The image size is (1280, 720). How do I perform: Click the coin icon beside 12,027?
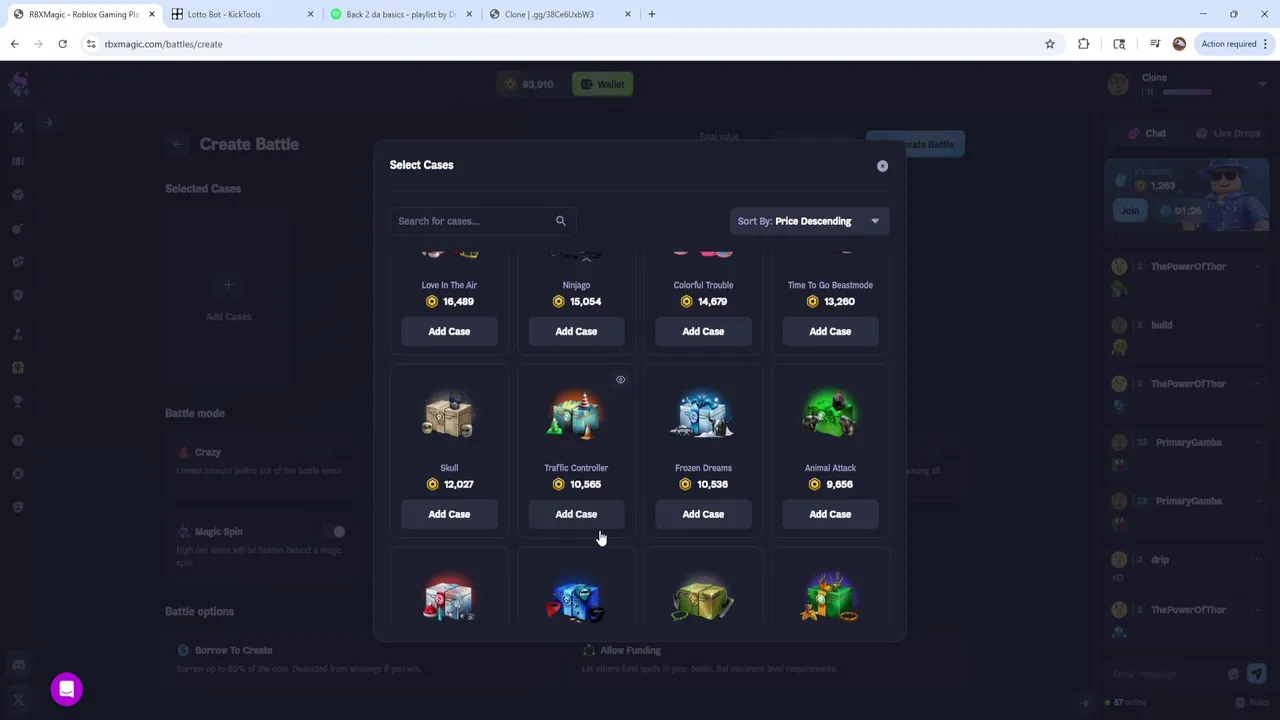pos(432,484)
